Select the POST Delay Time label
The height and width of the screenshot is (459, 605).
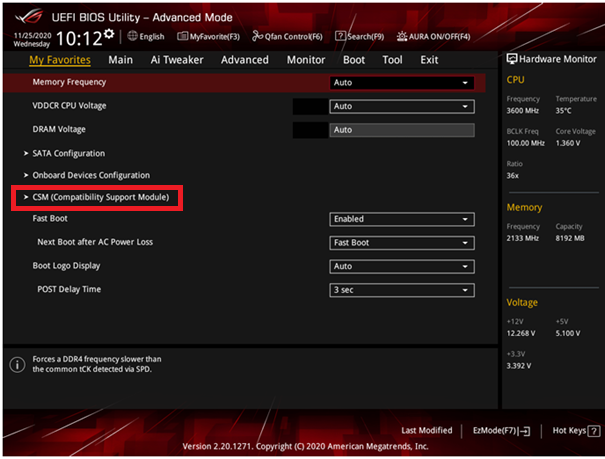point(69,289)
